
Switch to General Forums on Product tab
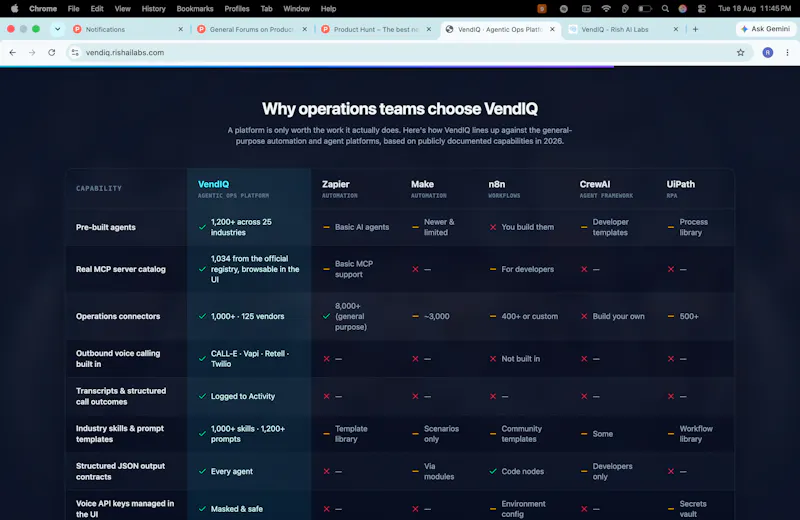251,29
